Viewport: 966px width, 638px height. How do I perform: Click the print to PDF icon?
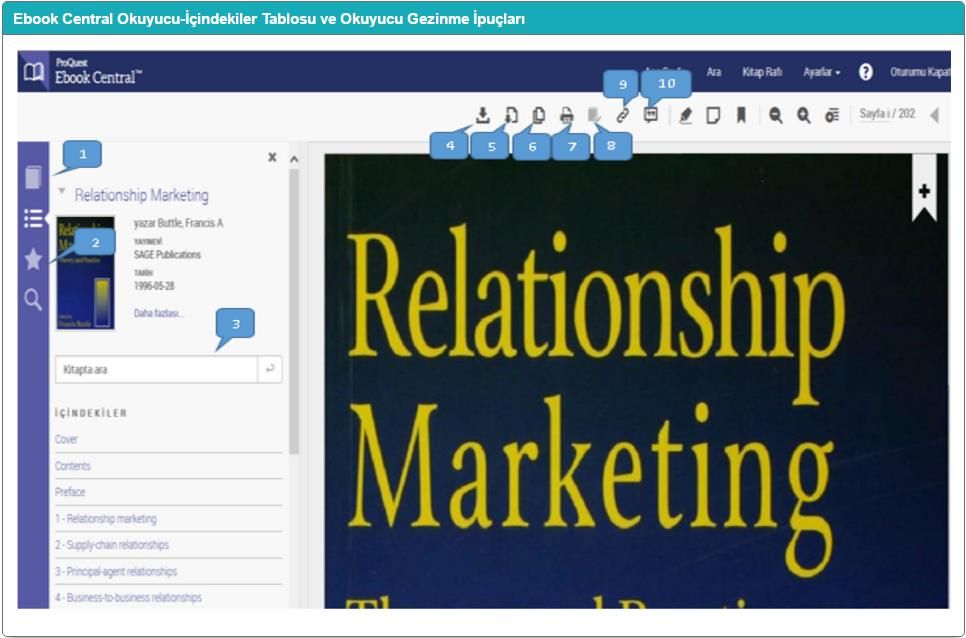[x=567, y=115]
